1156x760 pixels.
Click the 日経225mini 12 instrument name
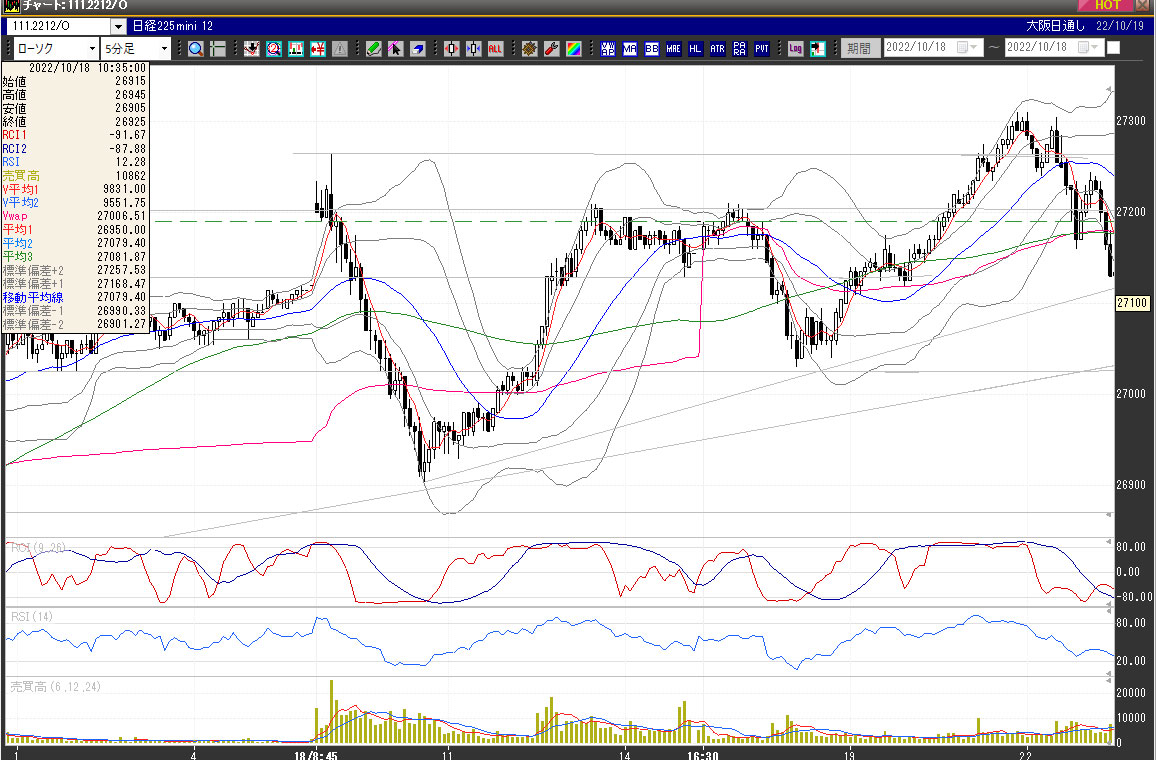click(x=173, y=26)
